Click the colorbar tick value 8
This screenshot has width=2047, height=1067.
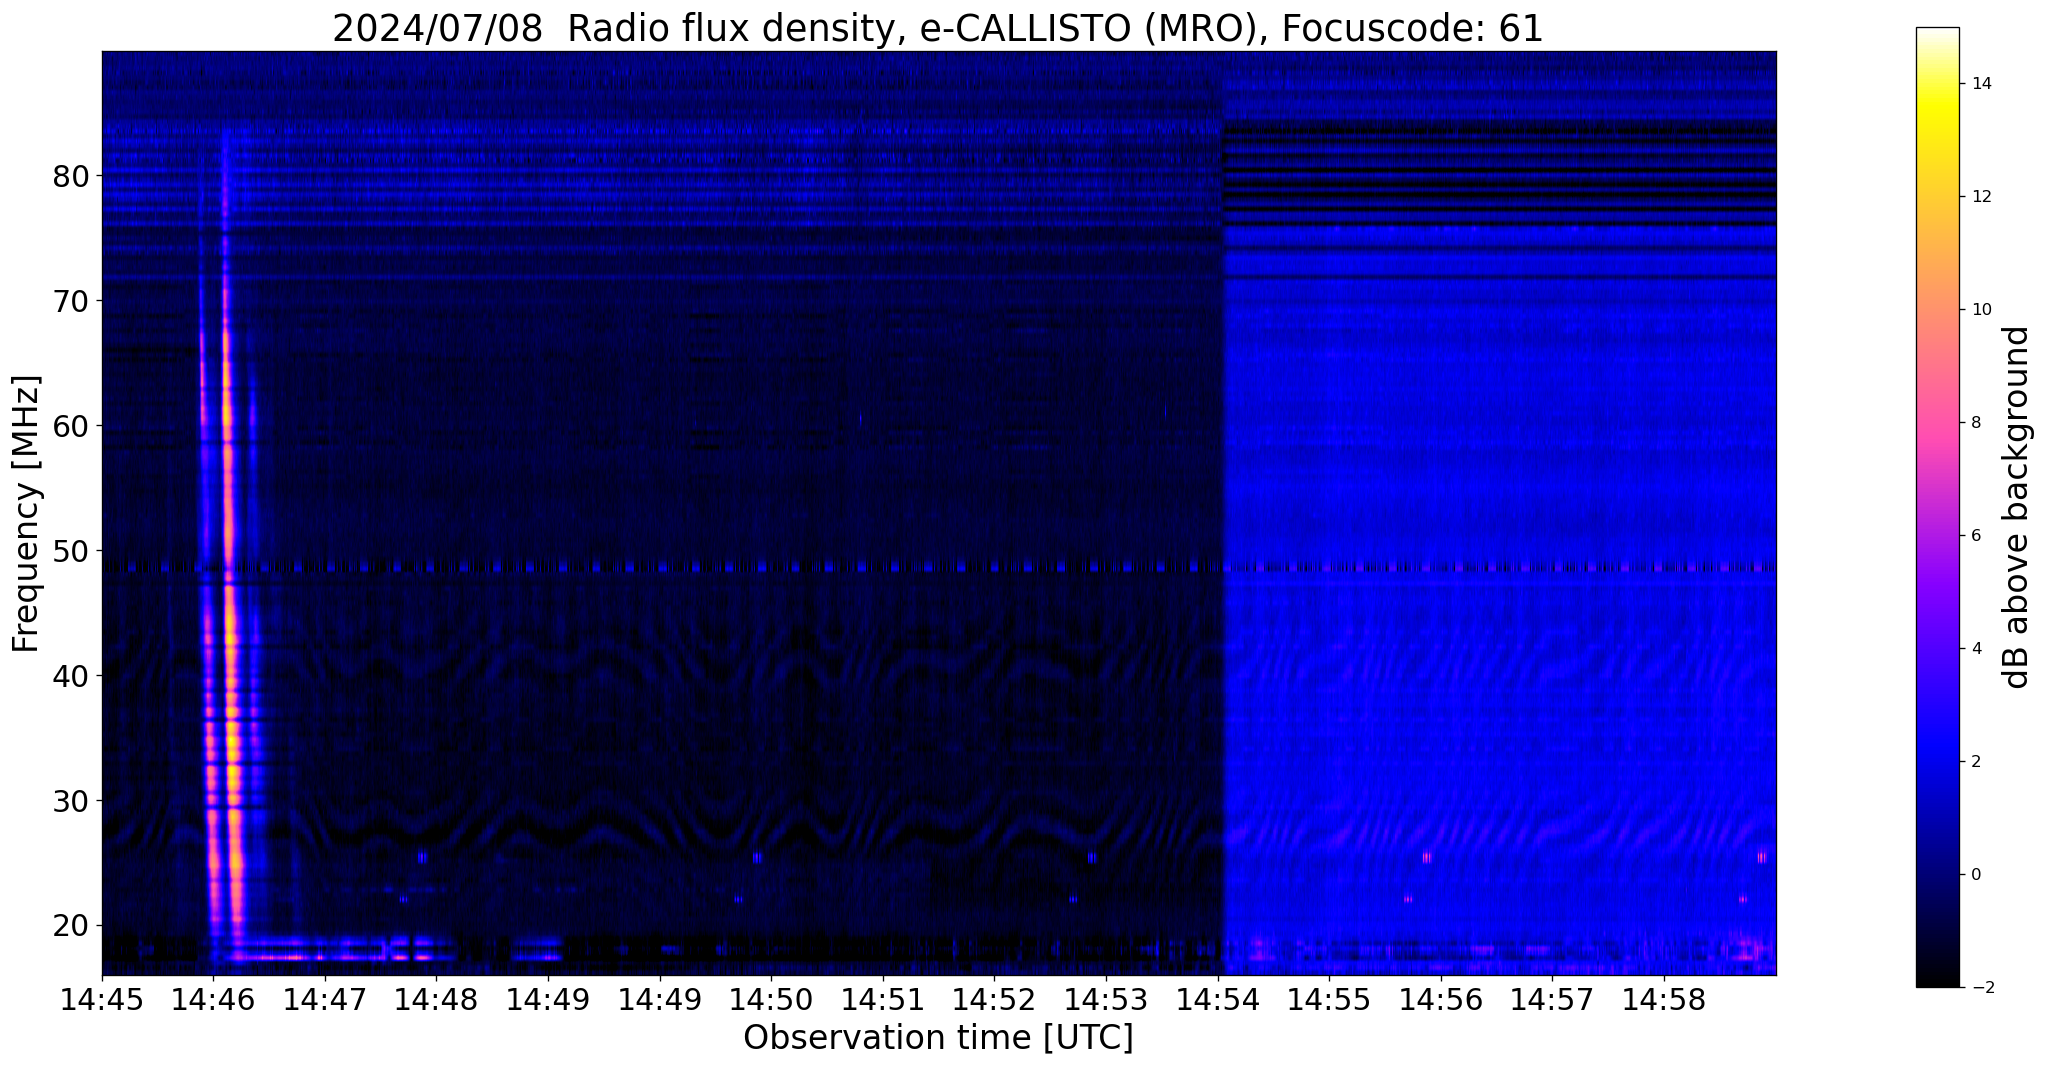[1974, 423]
